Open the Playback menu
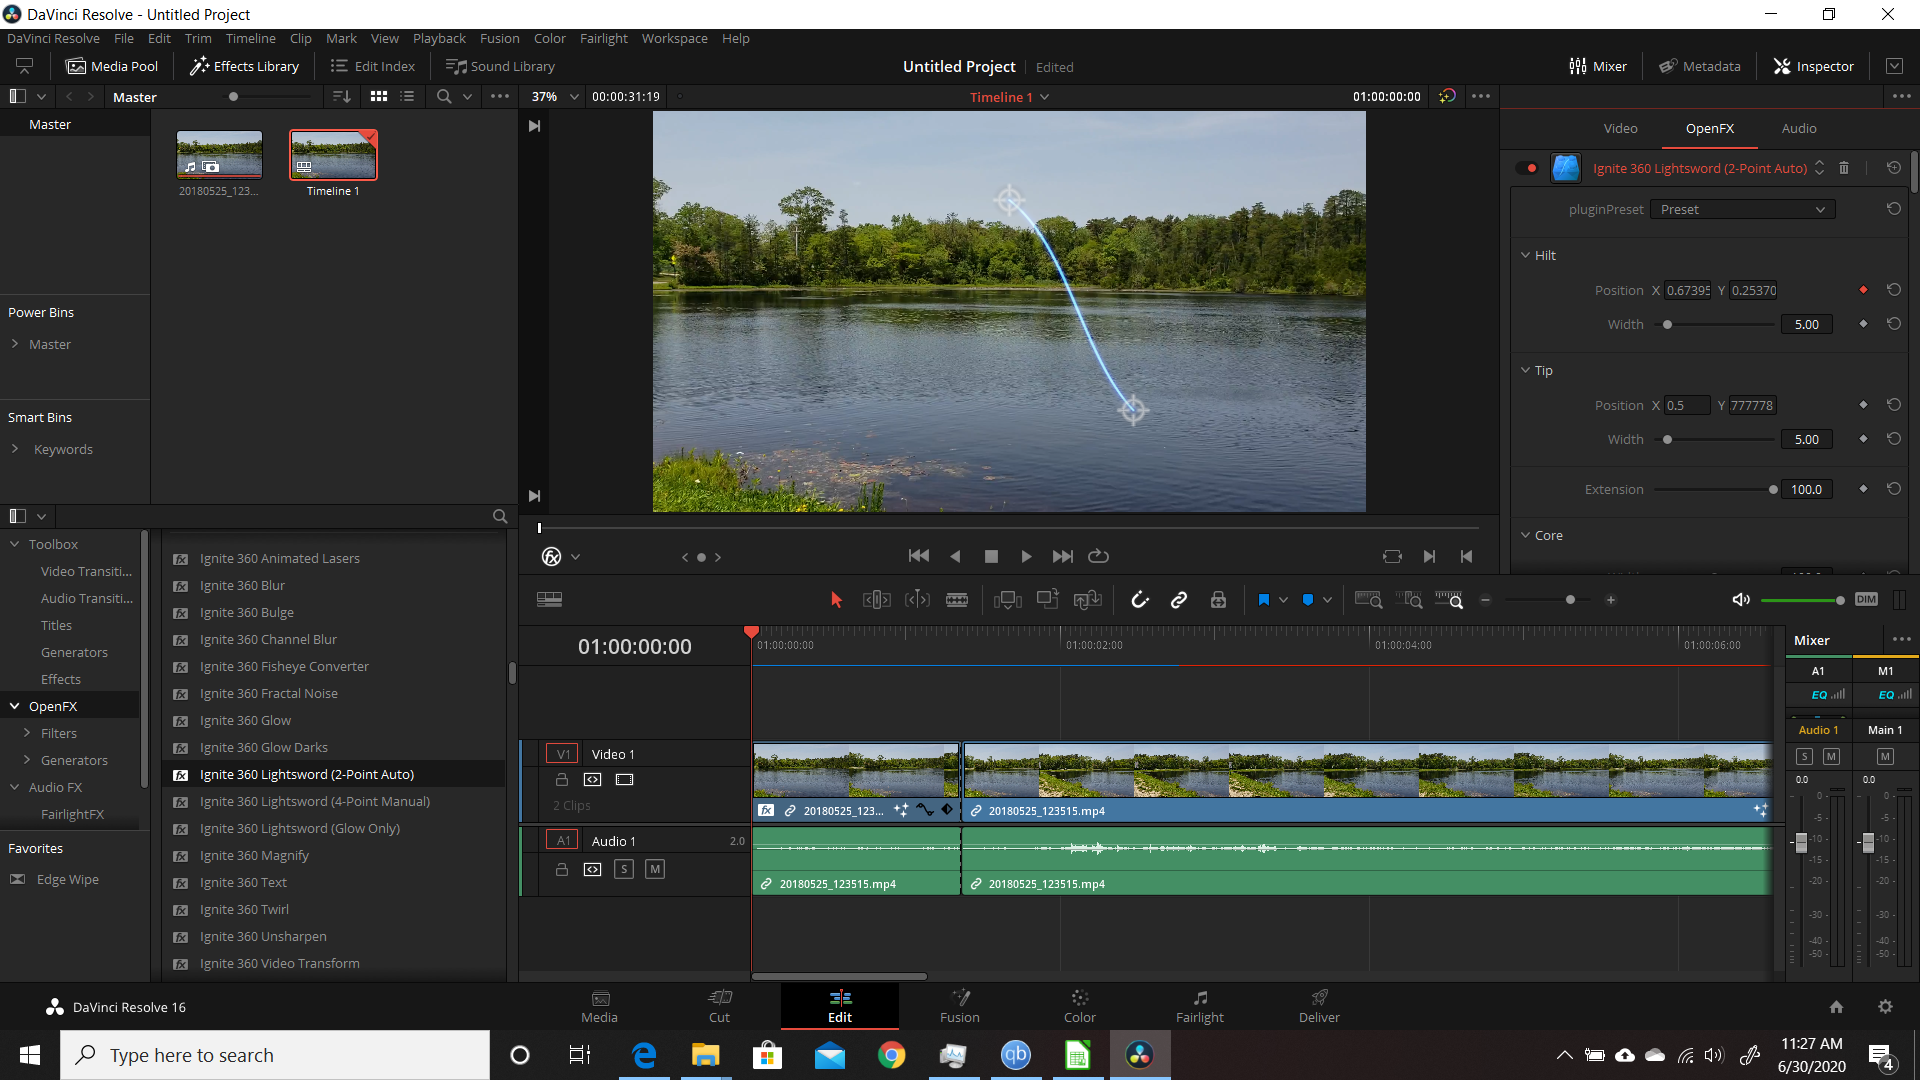 point(439,38)
